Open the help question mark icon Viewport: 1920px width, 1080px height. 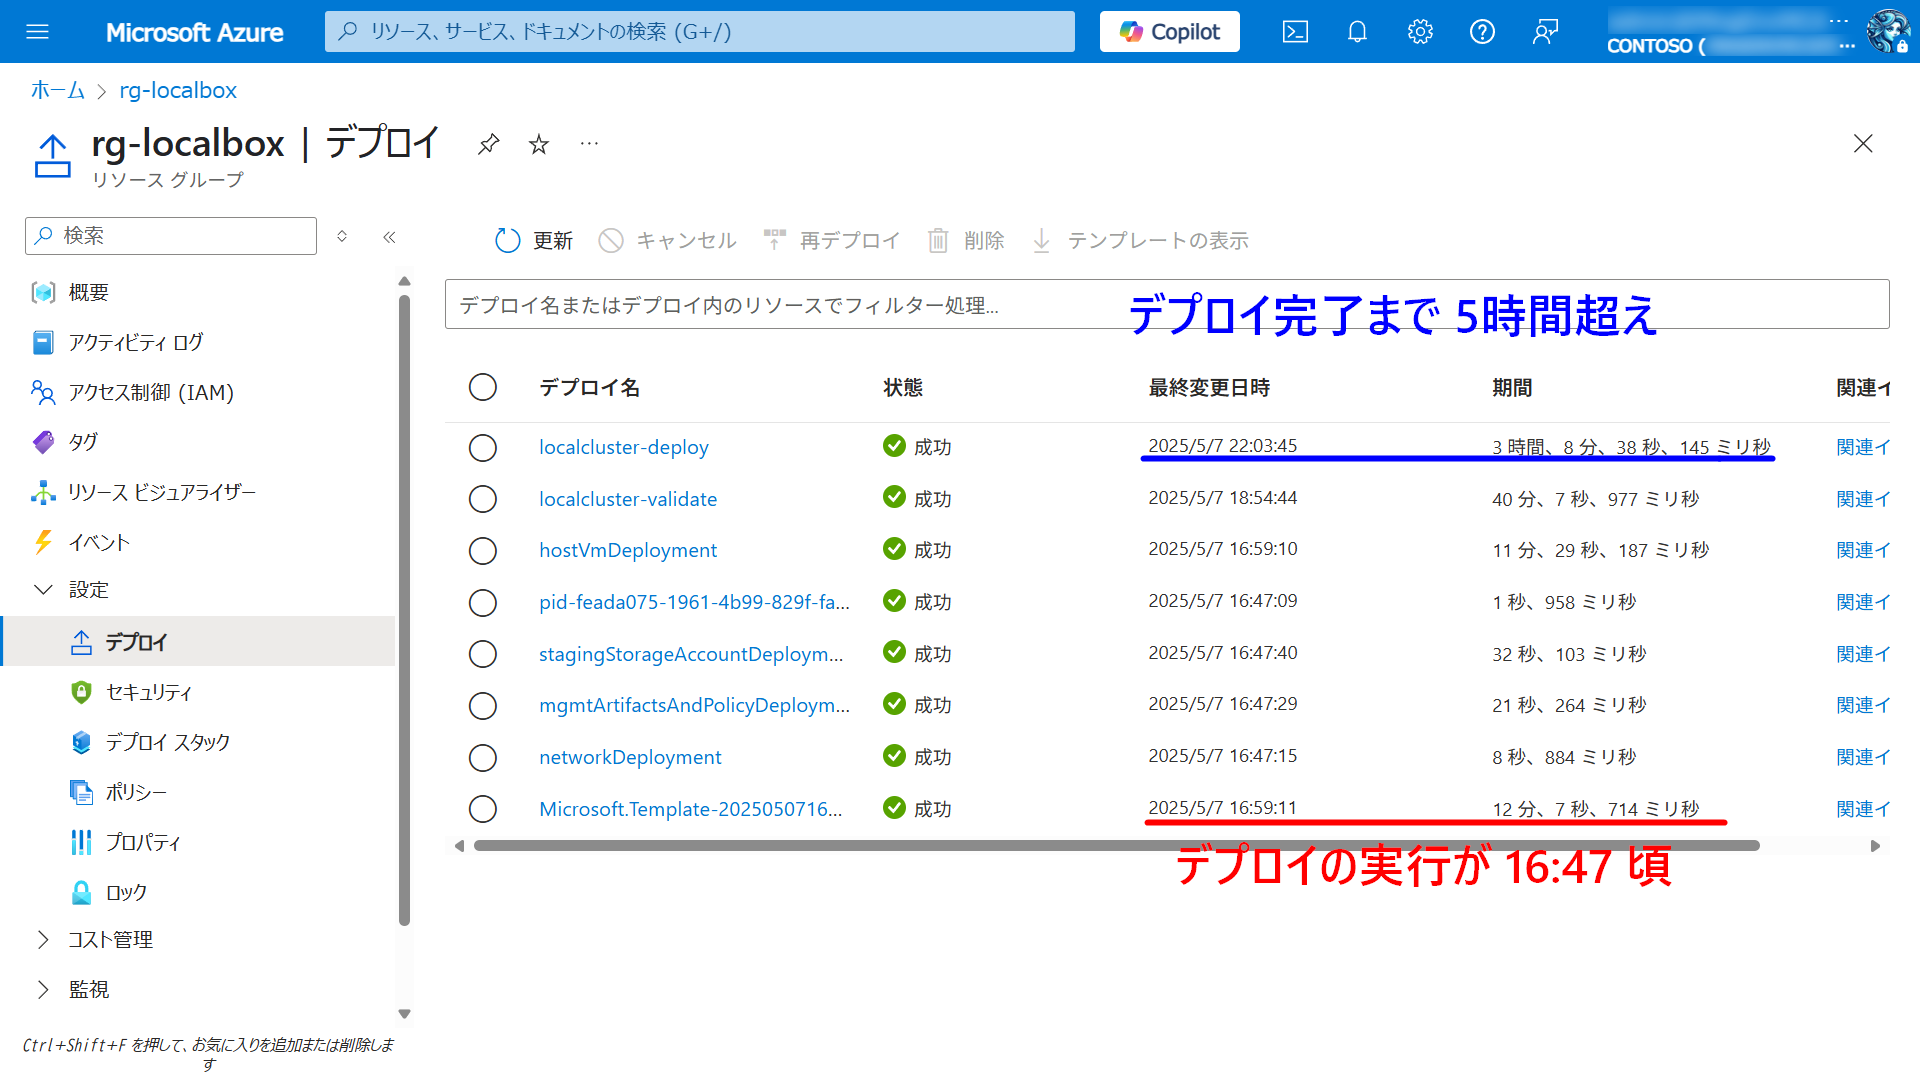[x=1482, y=31]
